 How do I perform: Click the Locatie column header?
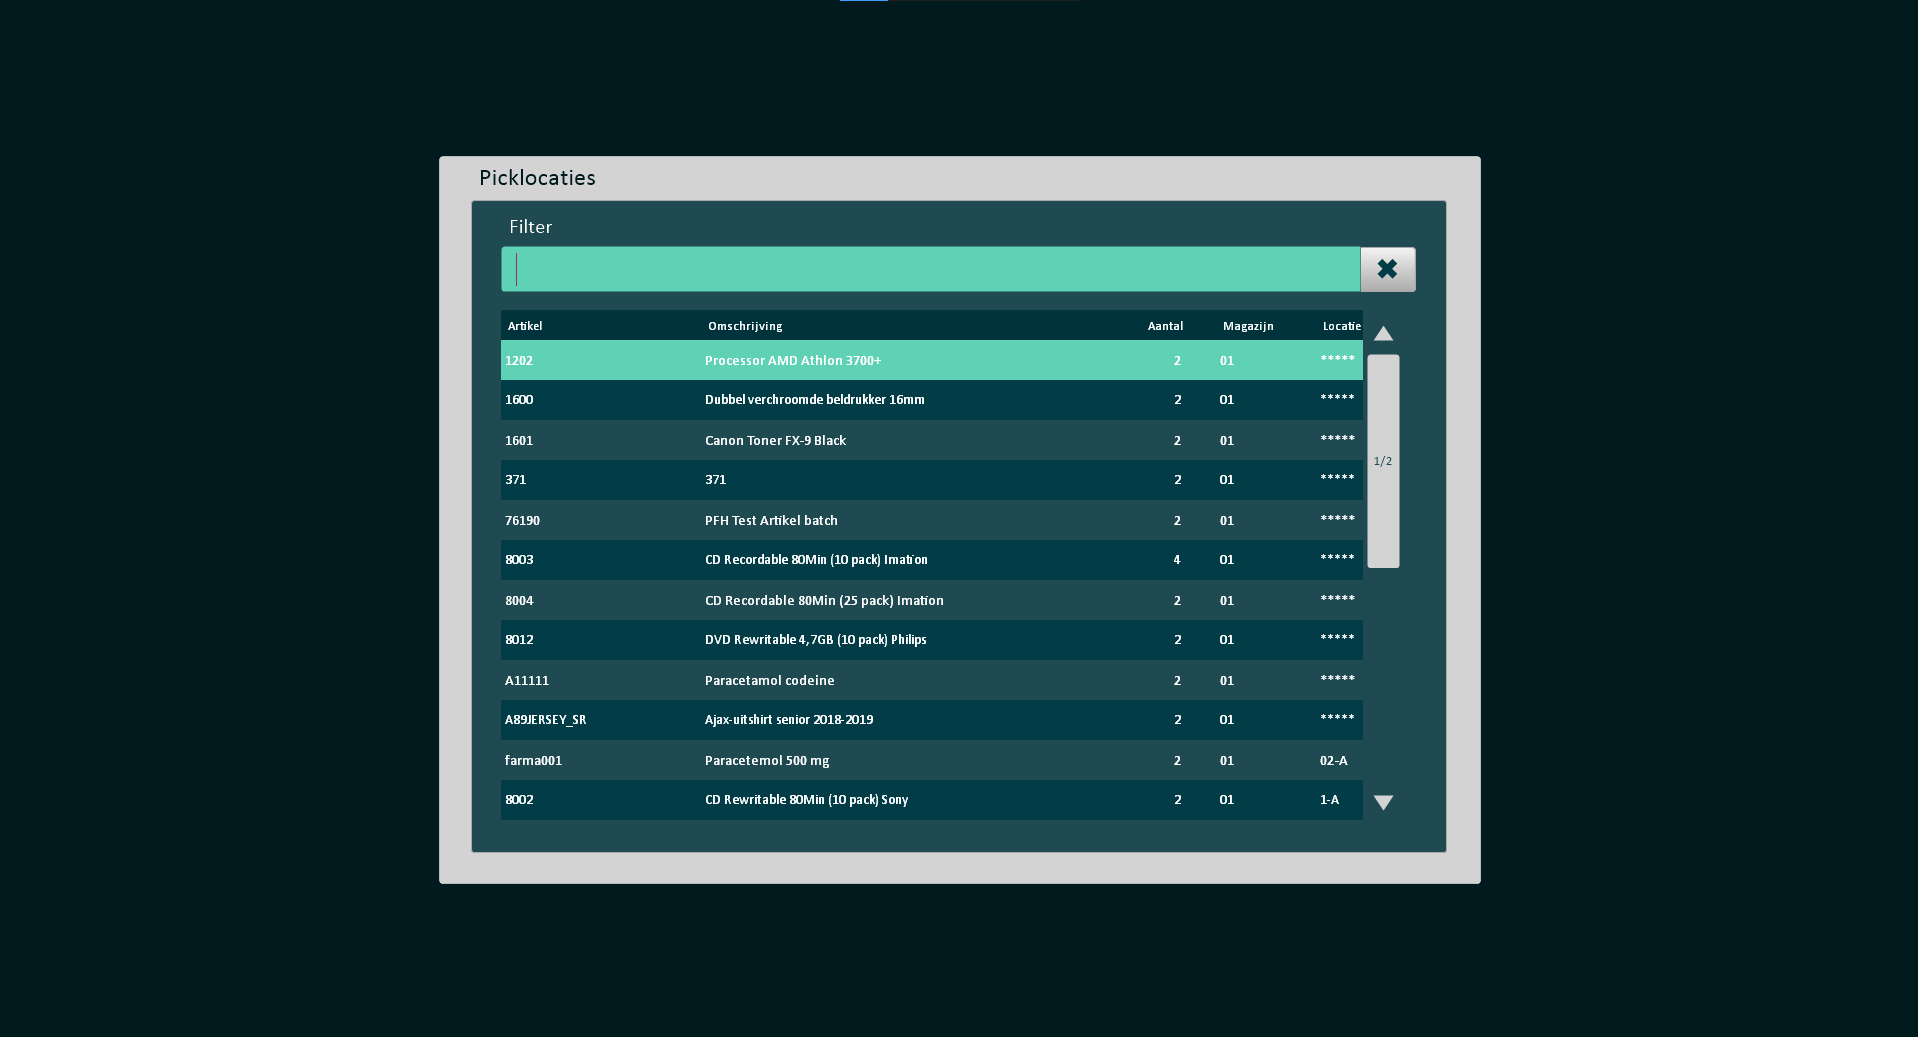1341,326
